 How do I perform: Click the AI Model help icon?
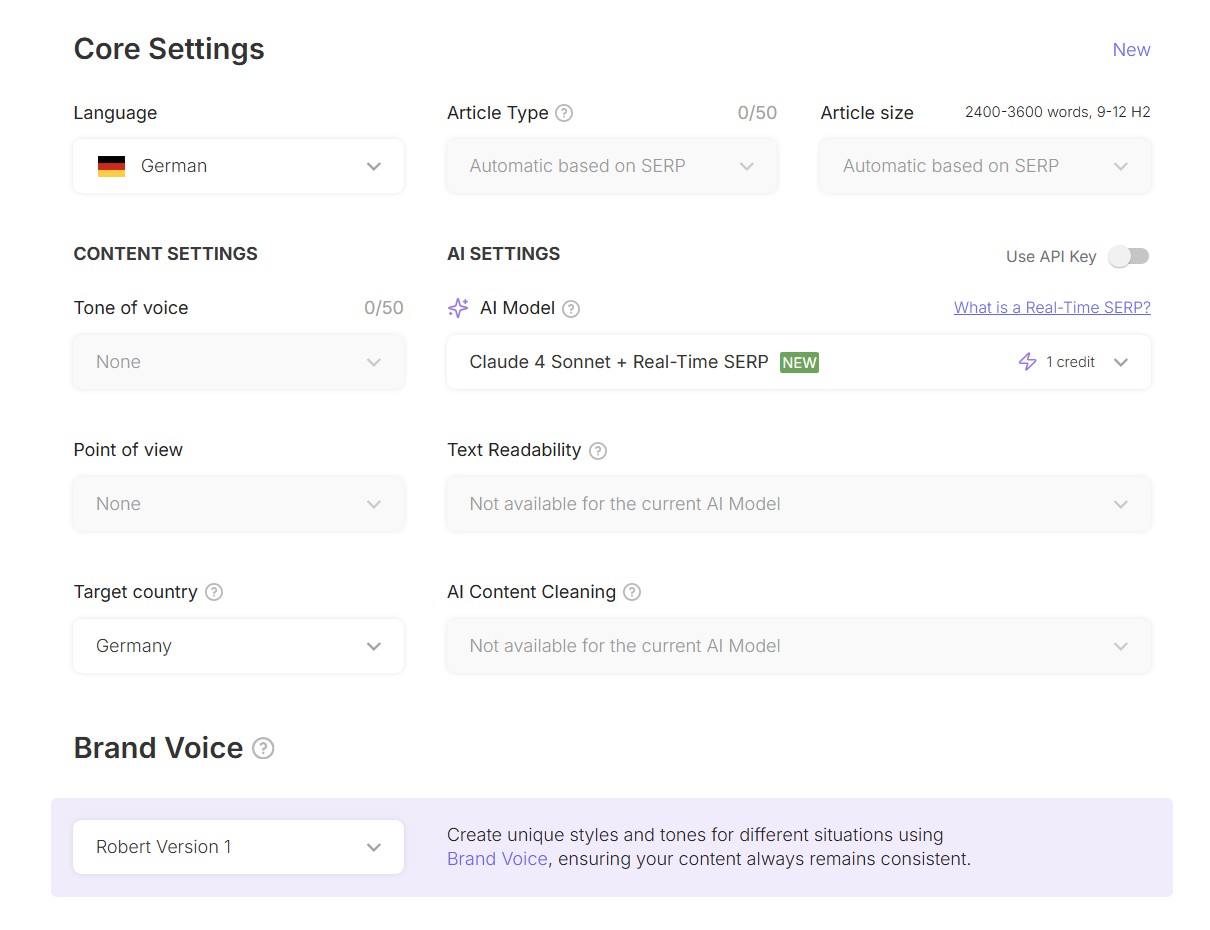[571, 309]
